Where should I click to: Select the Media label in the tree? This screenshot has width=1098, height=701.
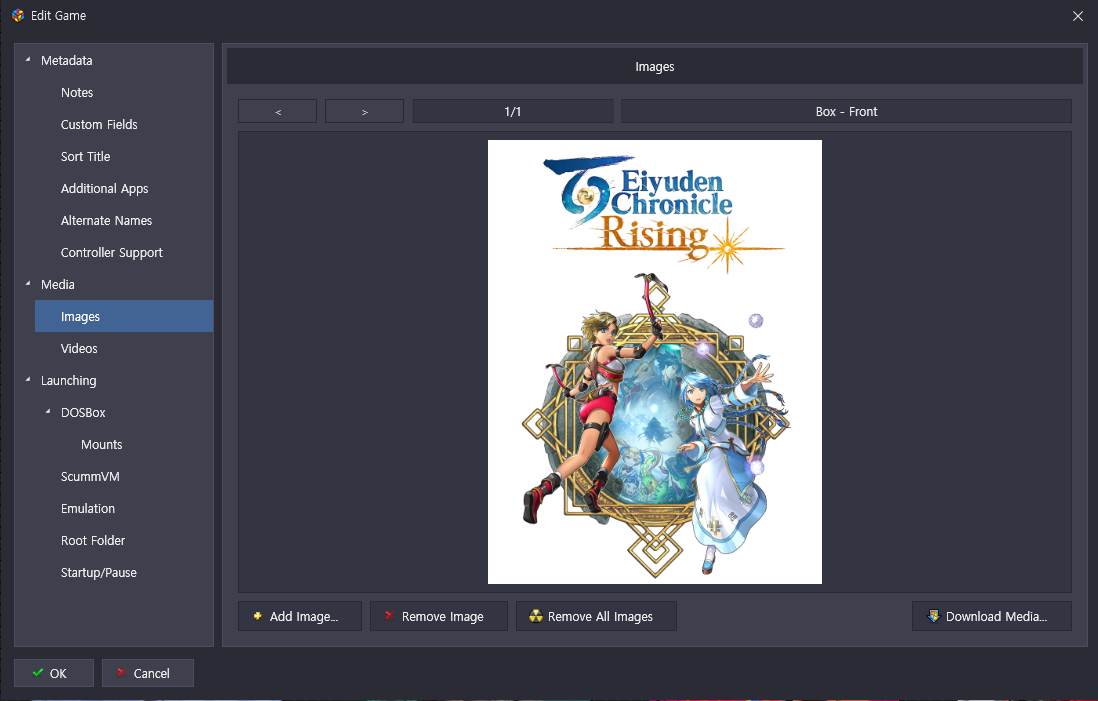tap(57, 284)
